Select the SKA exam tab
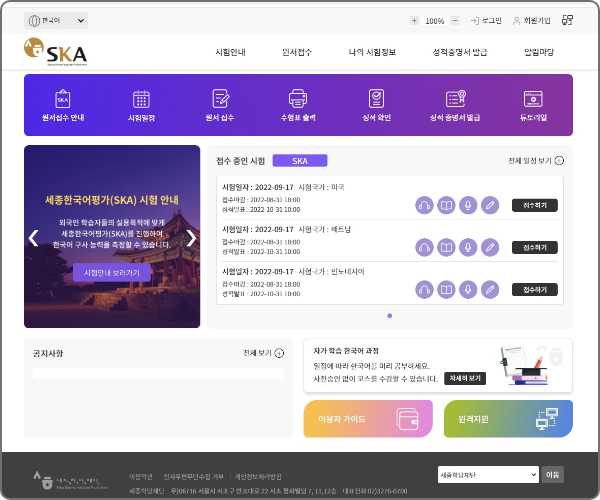The width and height of the screenshot is (600, 500). (300, 161)
